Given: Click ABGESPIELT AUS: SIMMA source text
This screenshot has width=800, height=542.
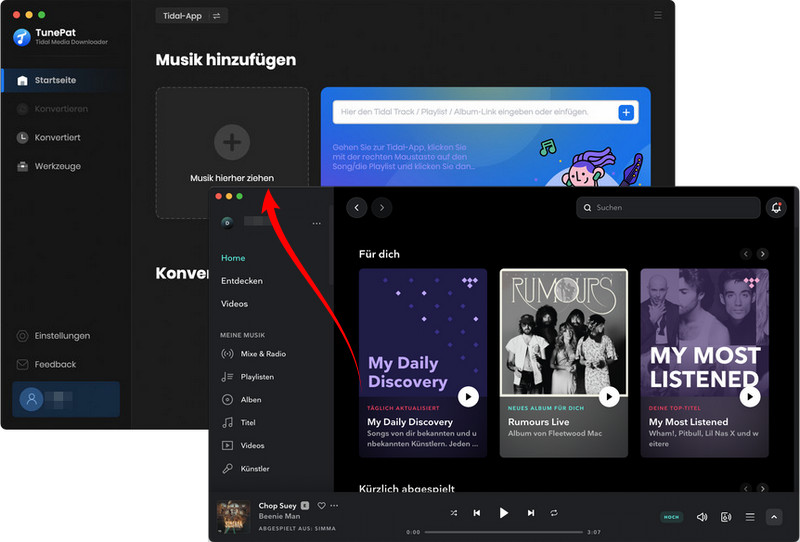Looking at the screenshot, I should coord(297,529).
